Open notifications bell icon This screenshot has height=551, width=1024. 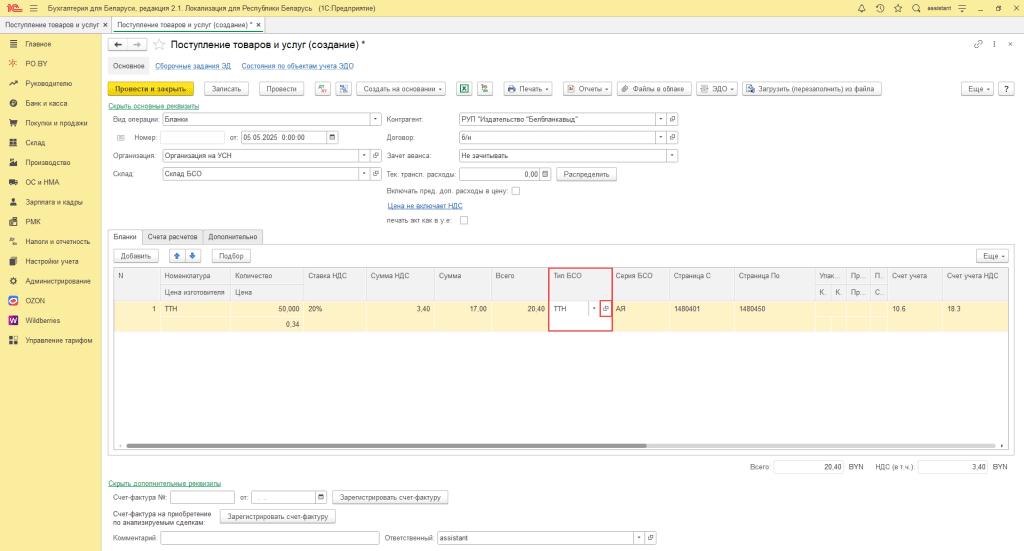861,8
